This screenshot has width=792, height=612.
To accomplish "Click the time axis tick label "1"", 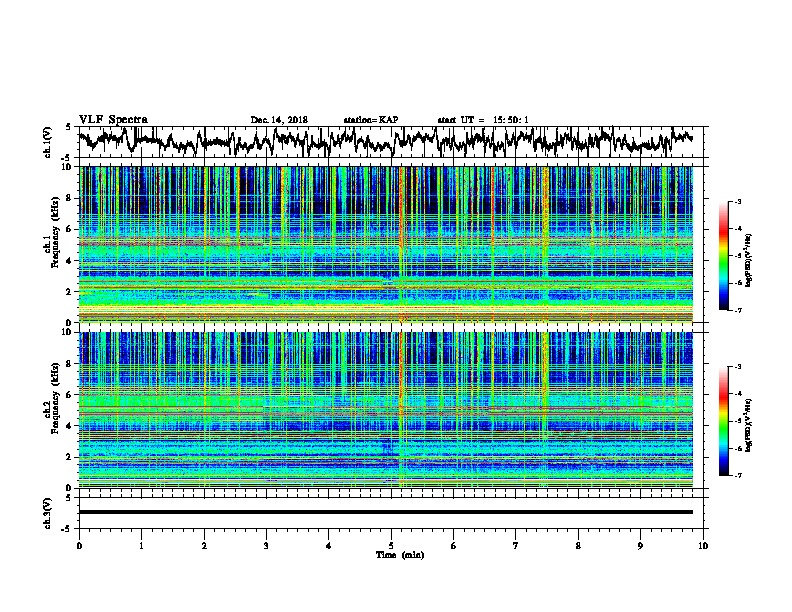I will point(141,546).
